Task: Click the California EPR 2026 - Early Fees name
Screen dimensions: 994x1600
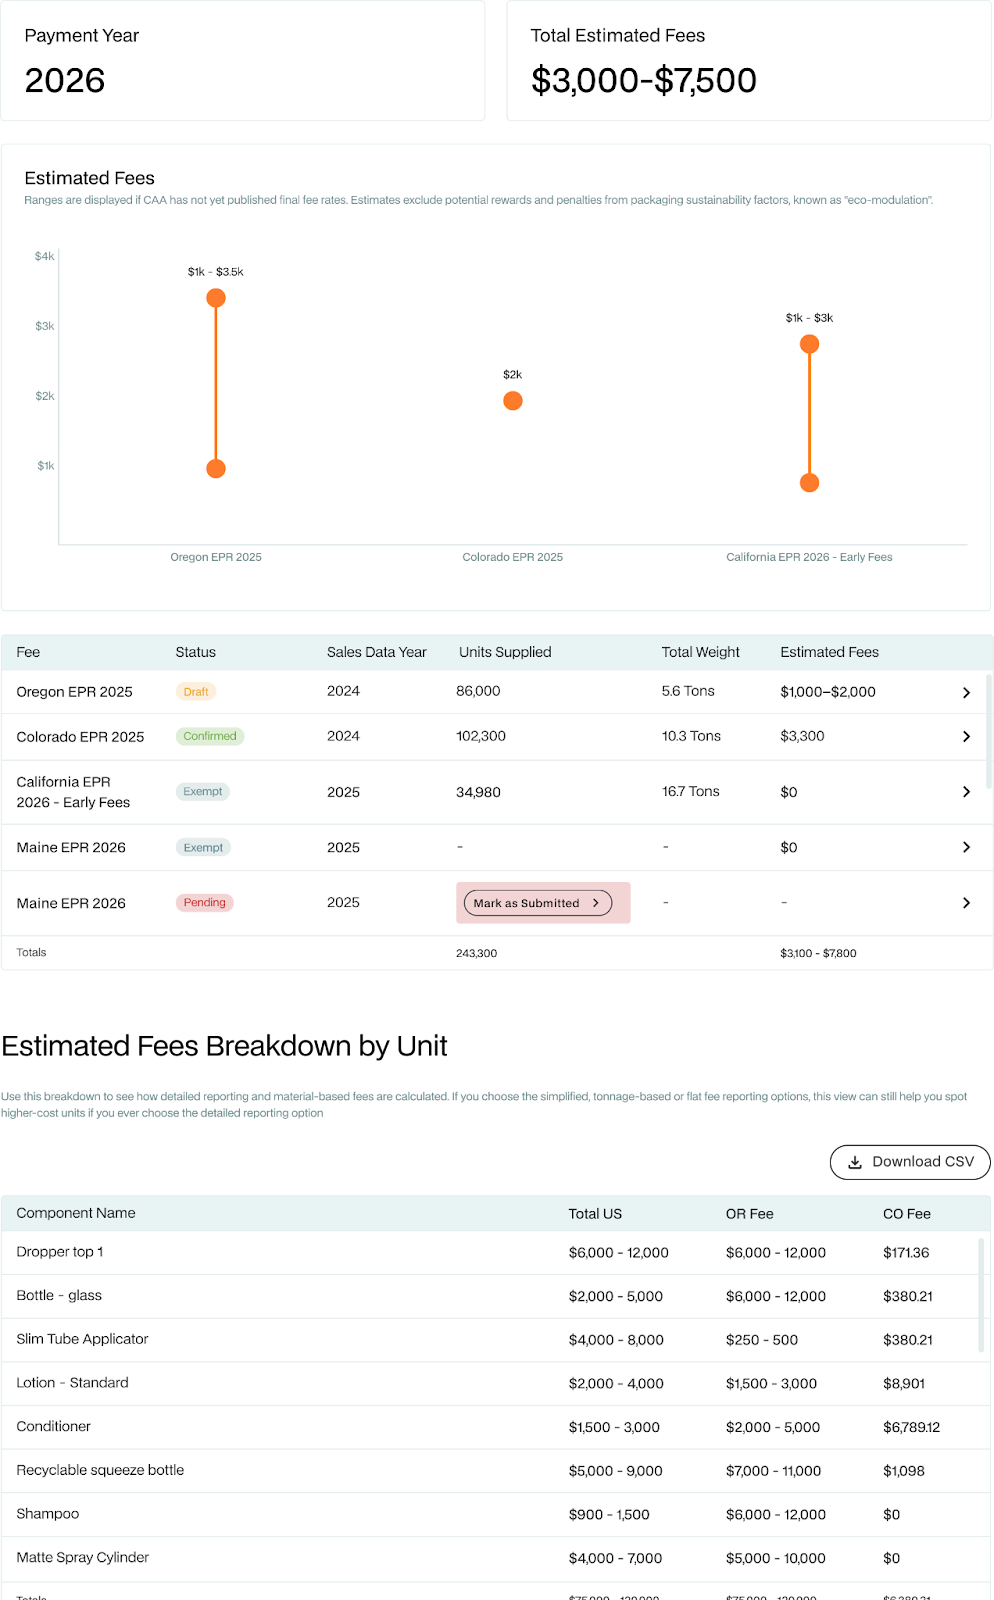Action: (x=73, y=792)
